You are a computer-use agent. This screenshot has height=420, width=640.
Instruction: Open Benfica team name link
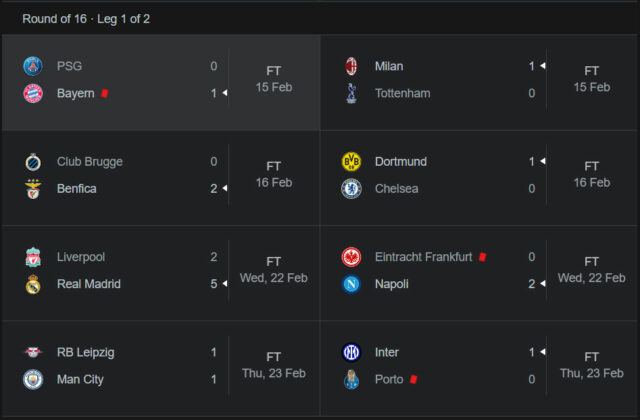[76, 189]
